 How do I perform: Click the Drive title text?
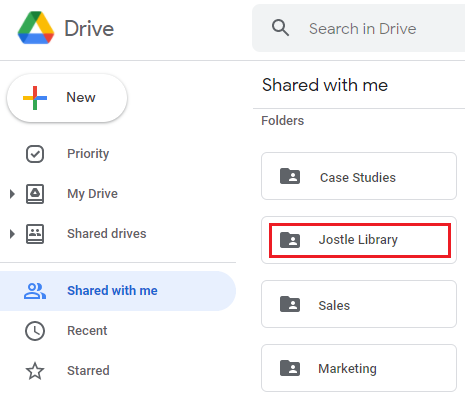coord(89,28)
